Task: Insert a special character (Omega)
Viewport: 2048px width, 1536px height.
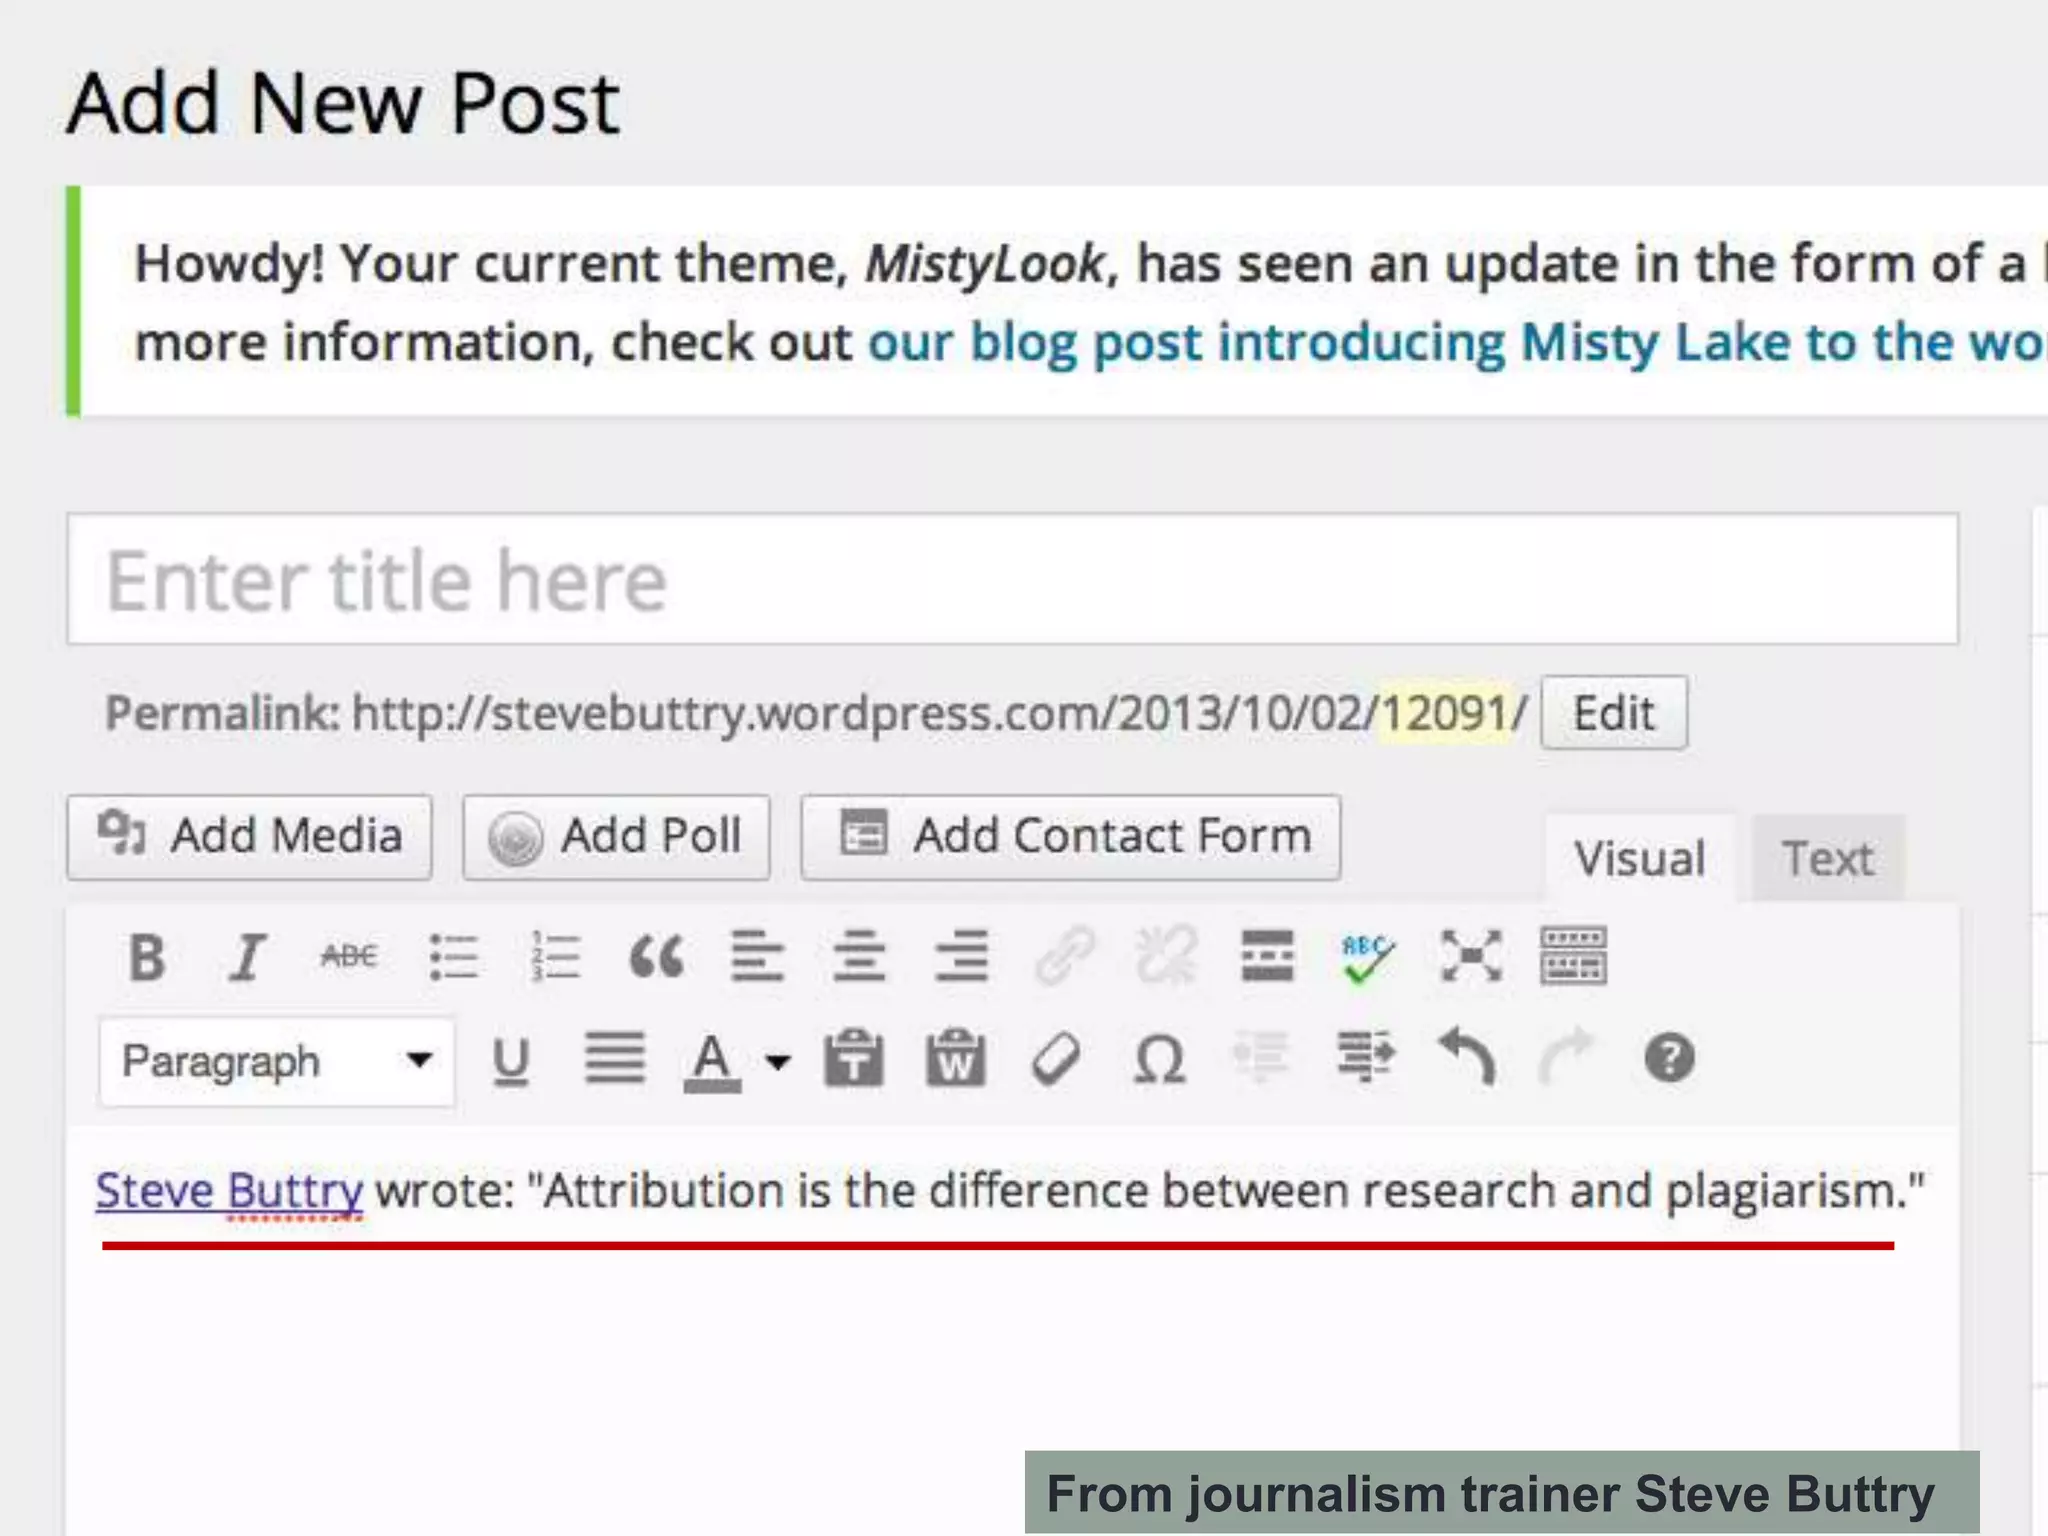Action: pos(1159,1060)
